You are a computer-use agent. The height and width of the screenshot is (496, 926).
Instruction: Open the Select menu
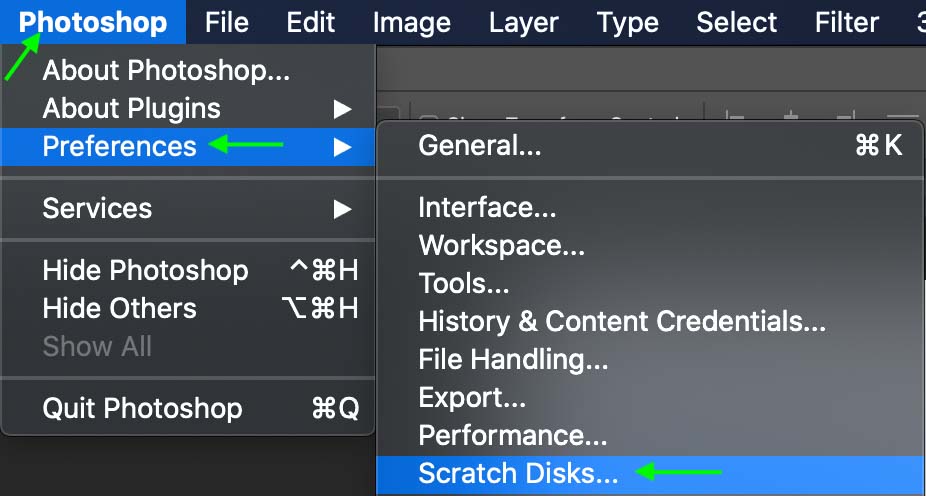736,22
